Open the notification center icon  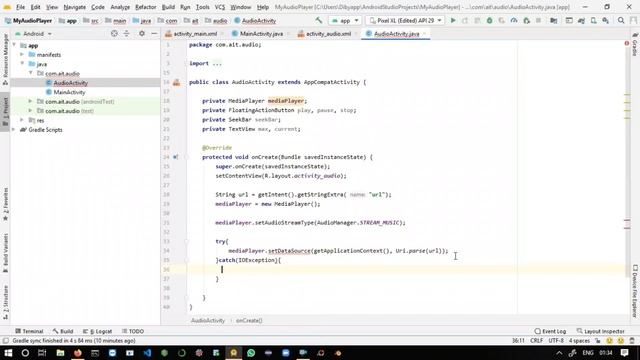624,353
